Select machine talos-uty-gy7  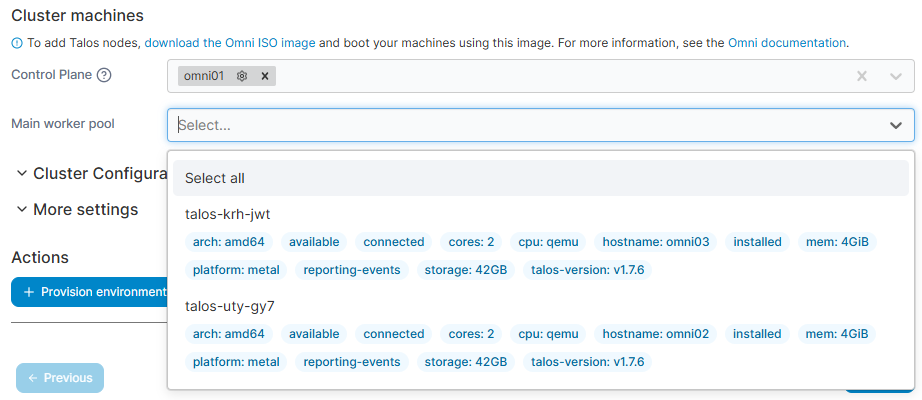coord(230,306)
